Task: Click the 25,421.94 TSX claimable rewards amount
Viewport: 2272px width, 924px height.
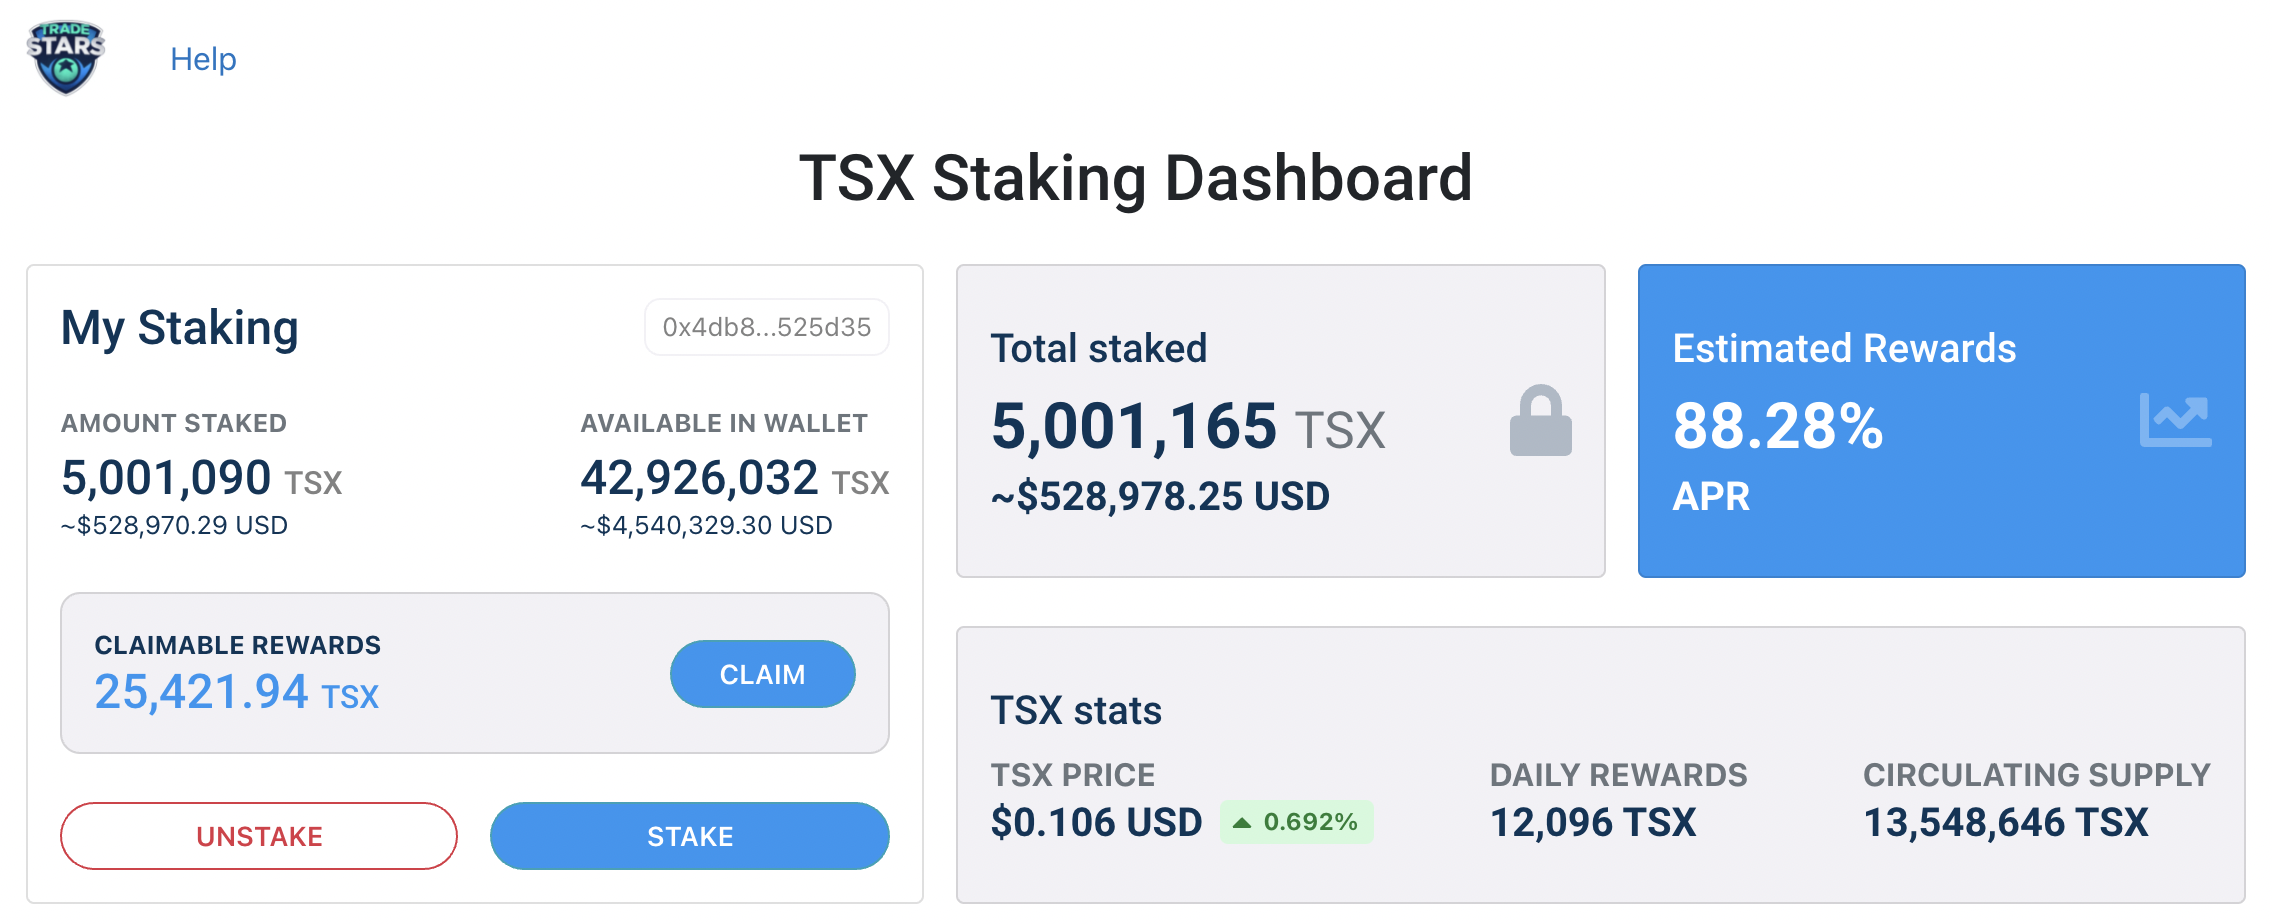Action: coord(237,692)
